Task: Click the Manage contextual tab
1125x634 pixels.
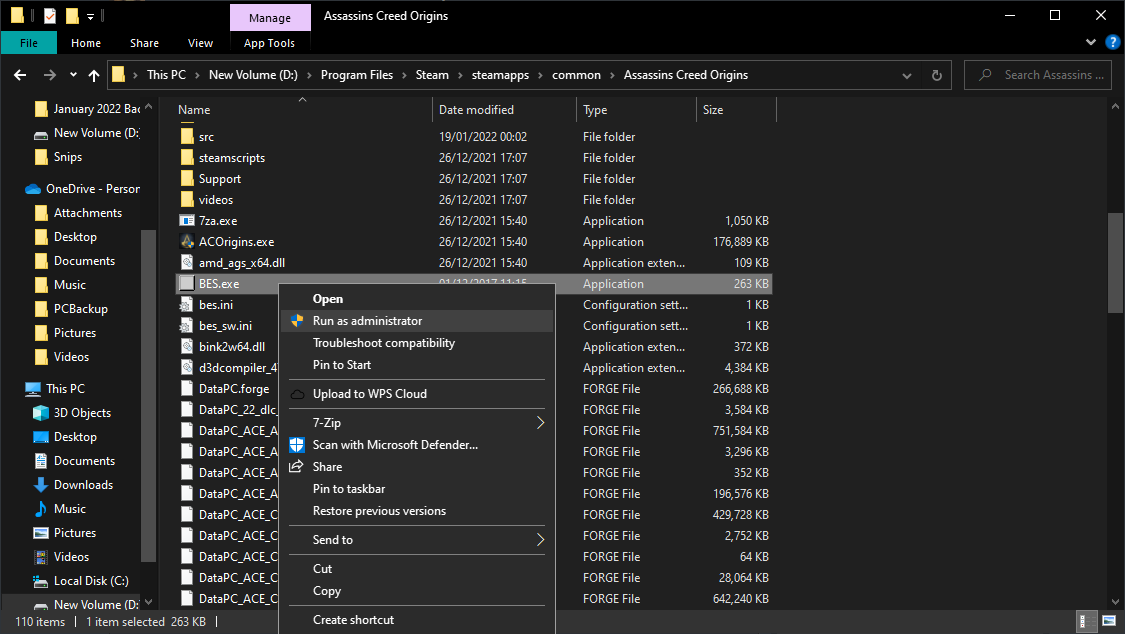Action: (270, 18)
